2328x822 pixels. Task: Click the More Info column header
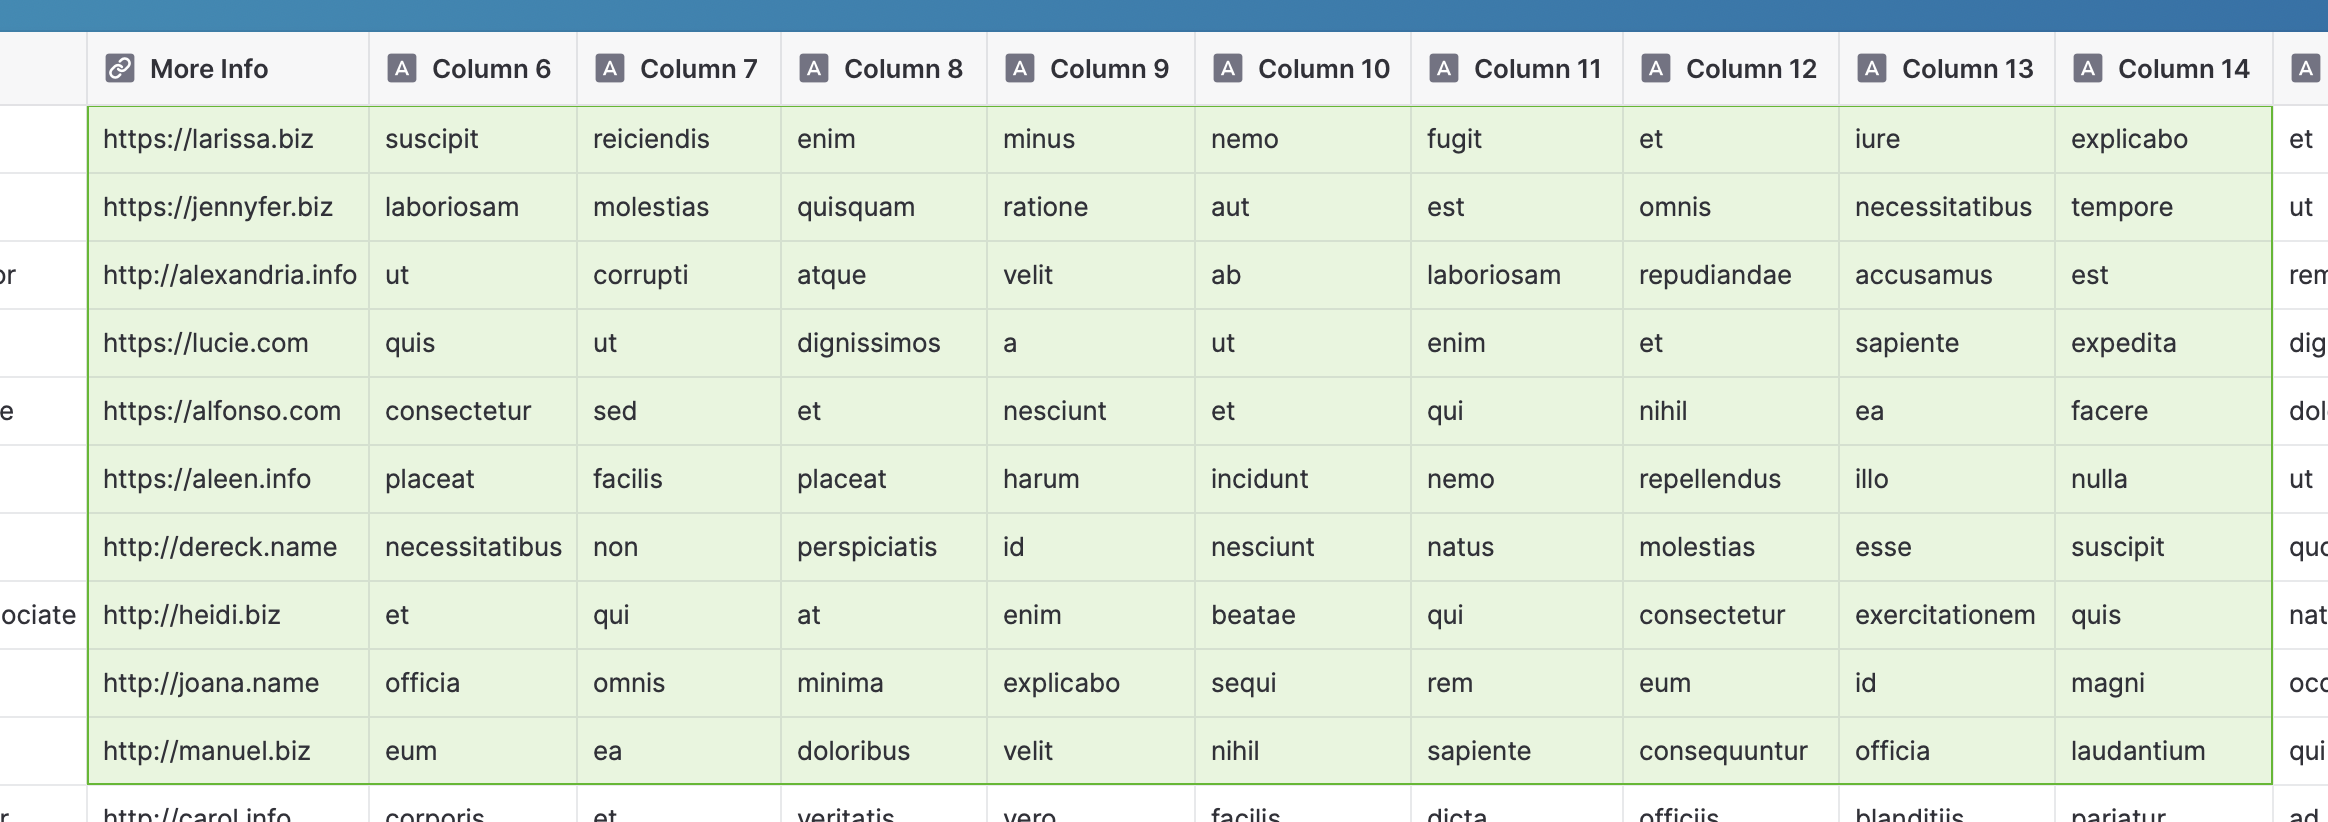pos(228,68)
